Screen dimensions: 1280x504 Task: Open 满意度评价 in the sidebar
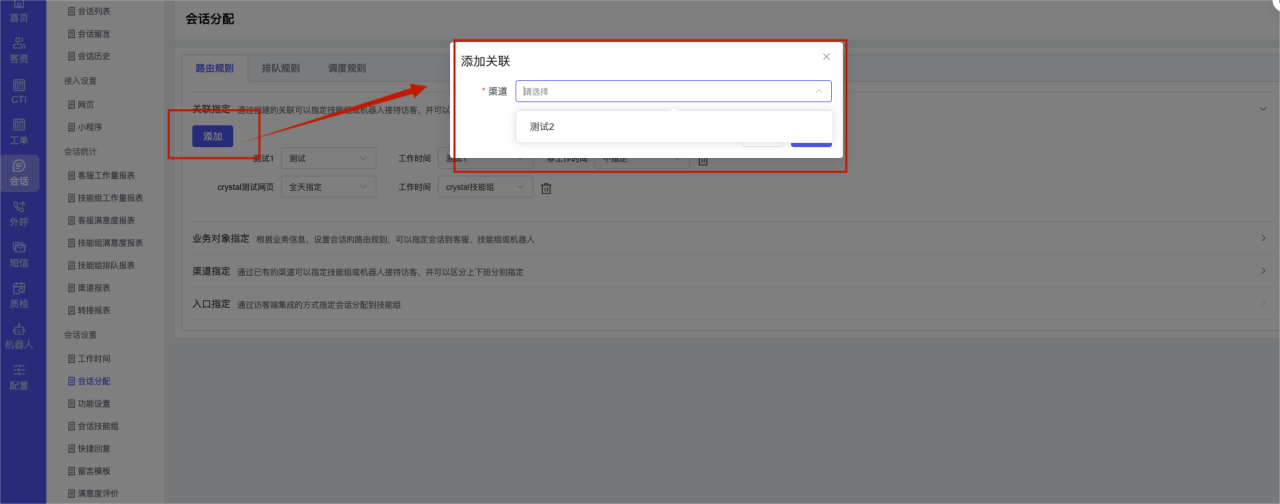(x=92, y=493)
